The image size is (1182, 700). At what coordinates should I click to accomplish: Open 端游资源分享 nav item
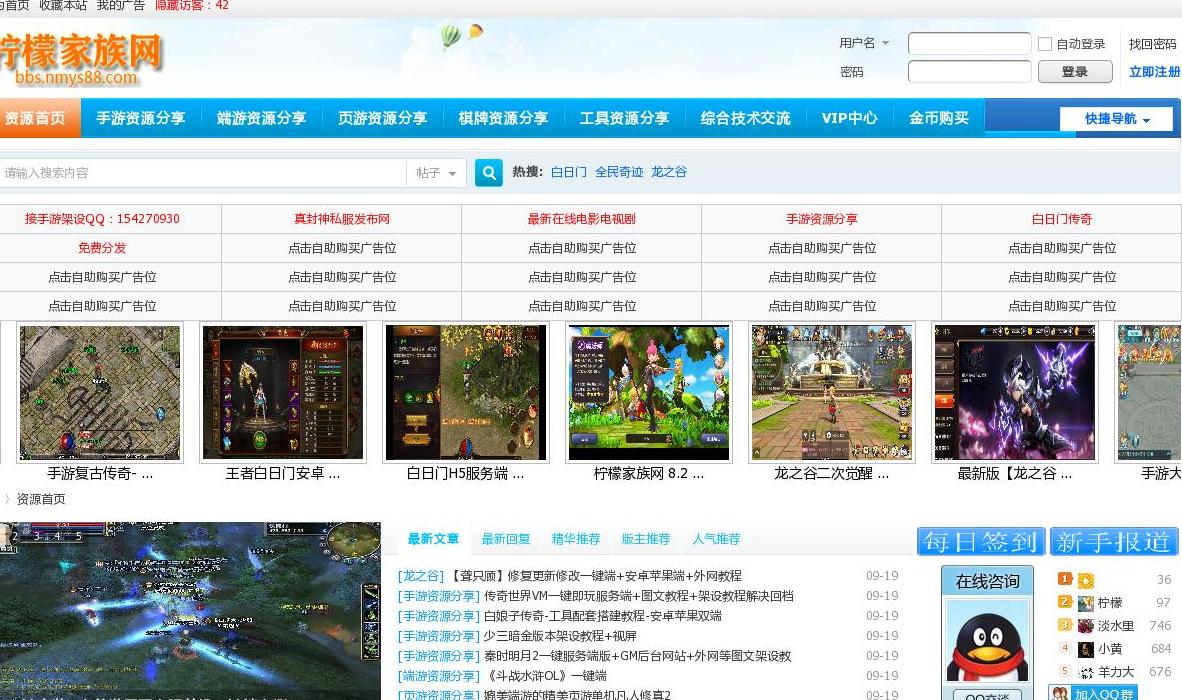(x=262, y=118)
